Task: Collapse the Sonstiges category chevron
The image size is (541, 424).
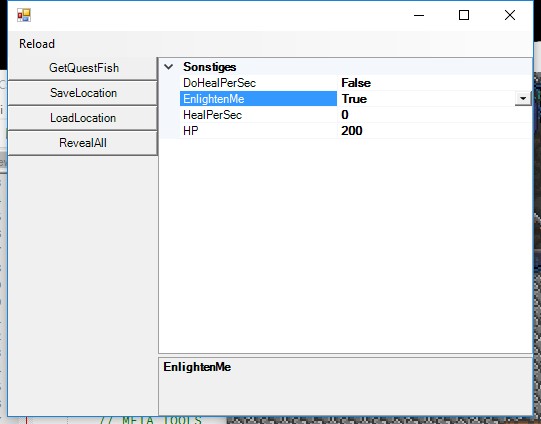Action: (169, 67)
